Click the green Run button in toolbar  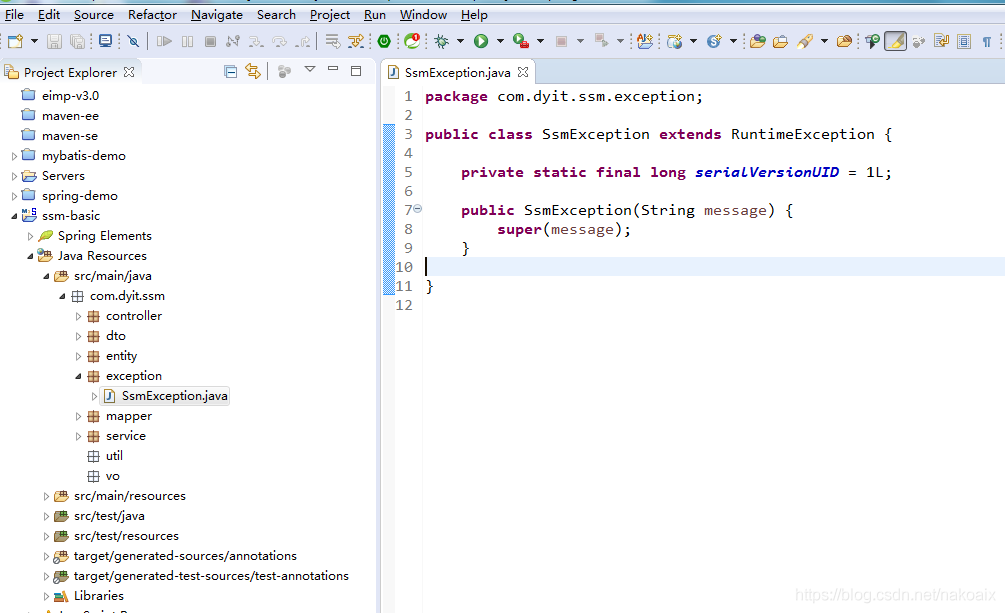tap(481, 41)
